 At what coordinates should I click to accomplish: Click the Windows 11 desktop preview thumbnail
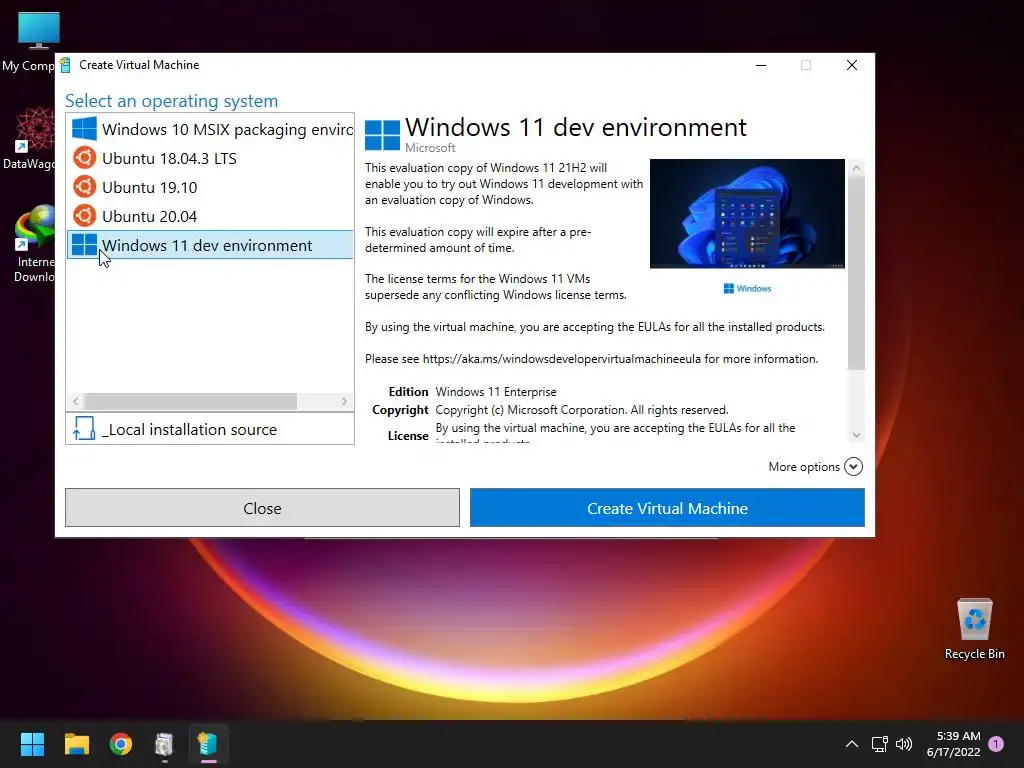747,214
